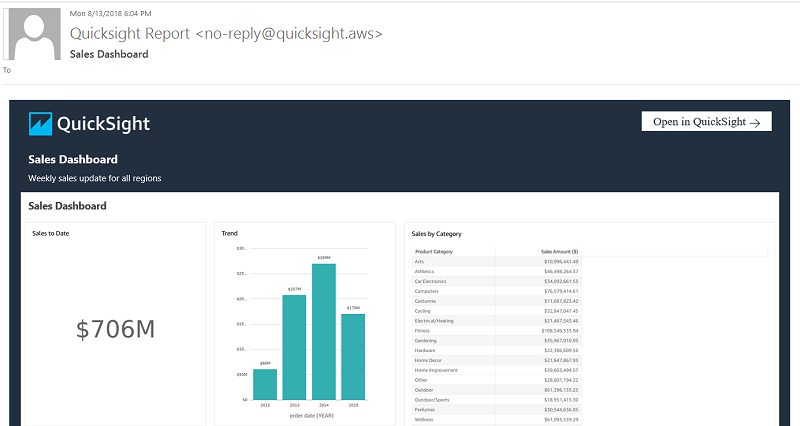Click the email date Mon 8/13/2018

[x=95, y=13]
